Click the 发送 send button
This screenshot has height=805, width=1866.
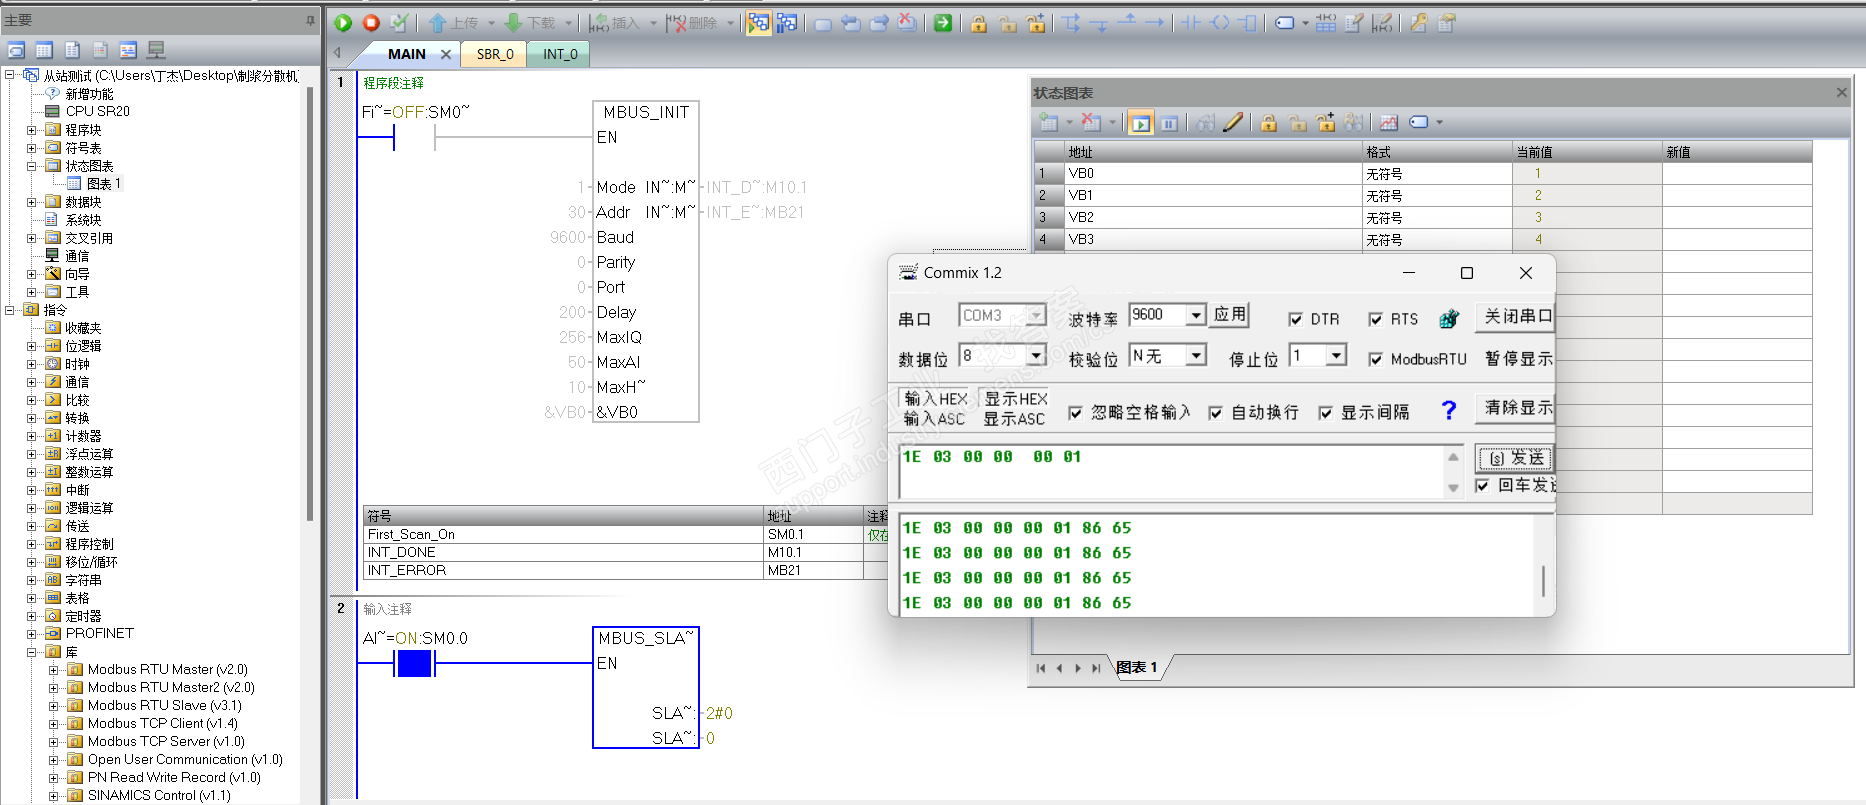[1516, 458]
